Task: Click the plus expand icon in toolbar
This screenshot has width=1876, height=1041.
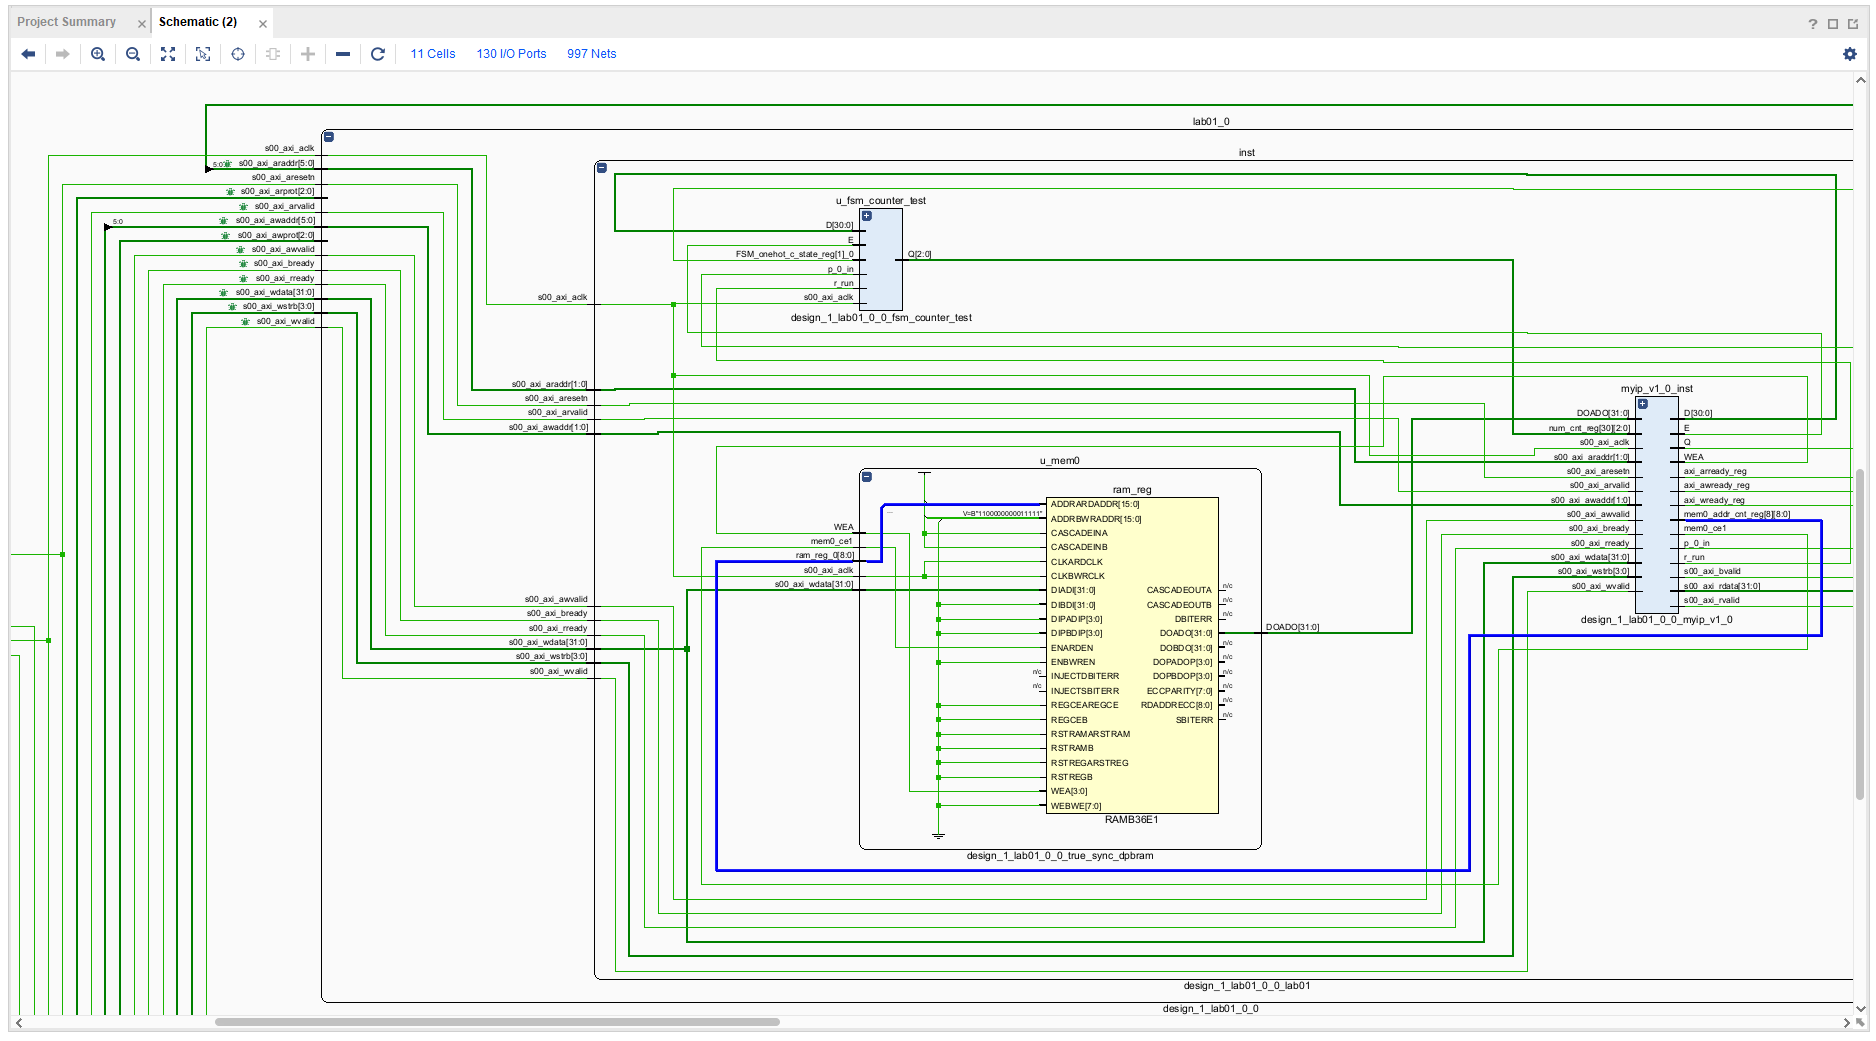Action: (308, 54)
